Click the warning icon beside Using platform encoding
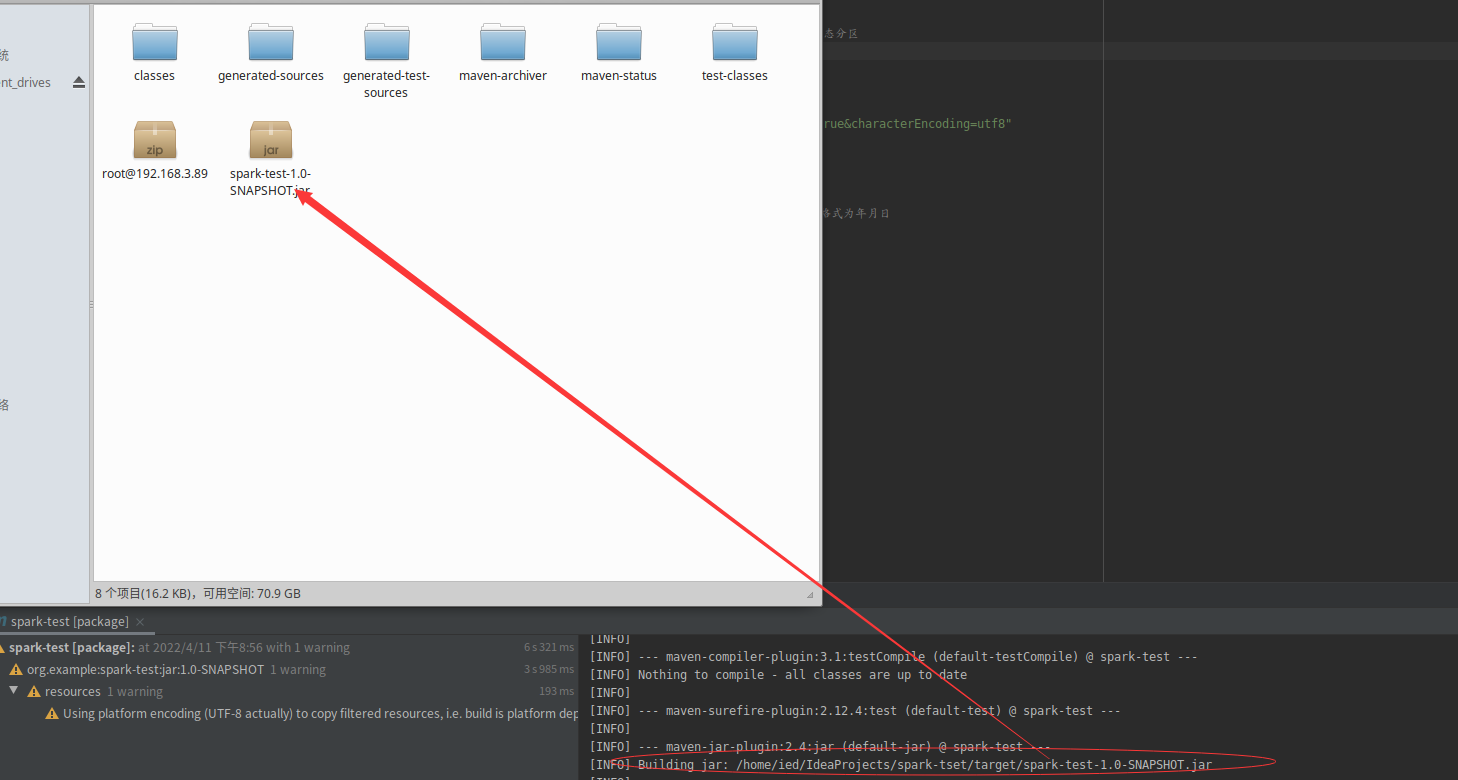Screen dimensions: 1458x780 tap(52, 714)
